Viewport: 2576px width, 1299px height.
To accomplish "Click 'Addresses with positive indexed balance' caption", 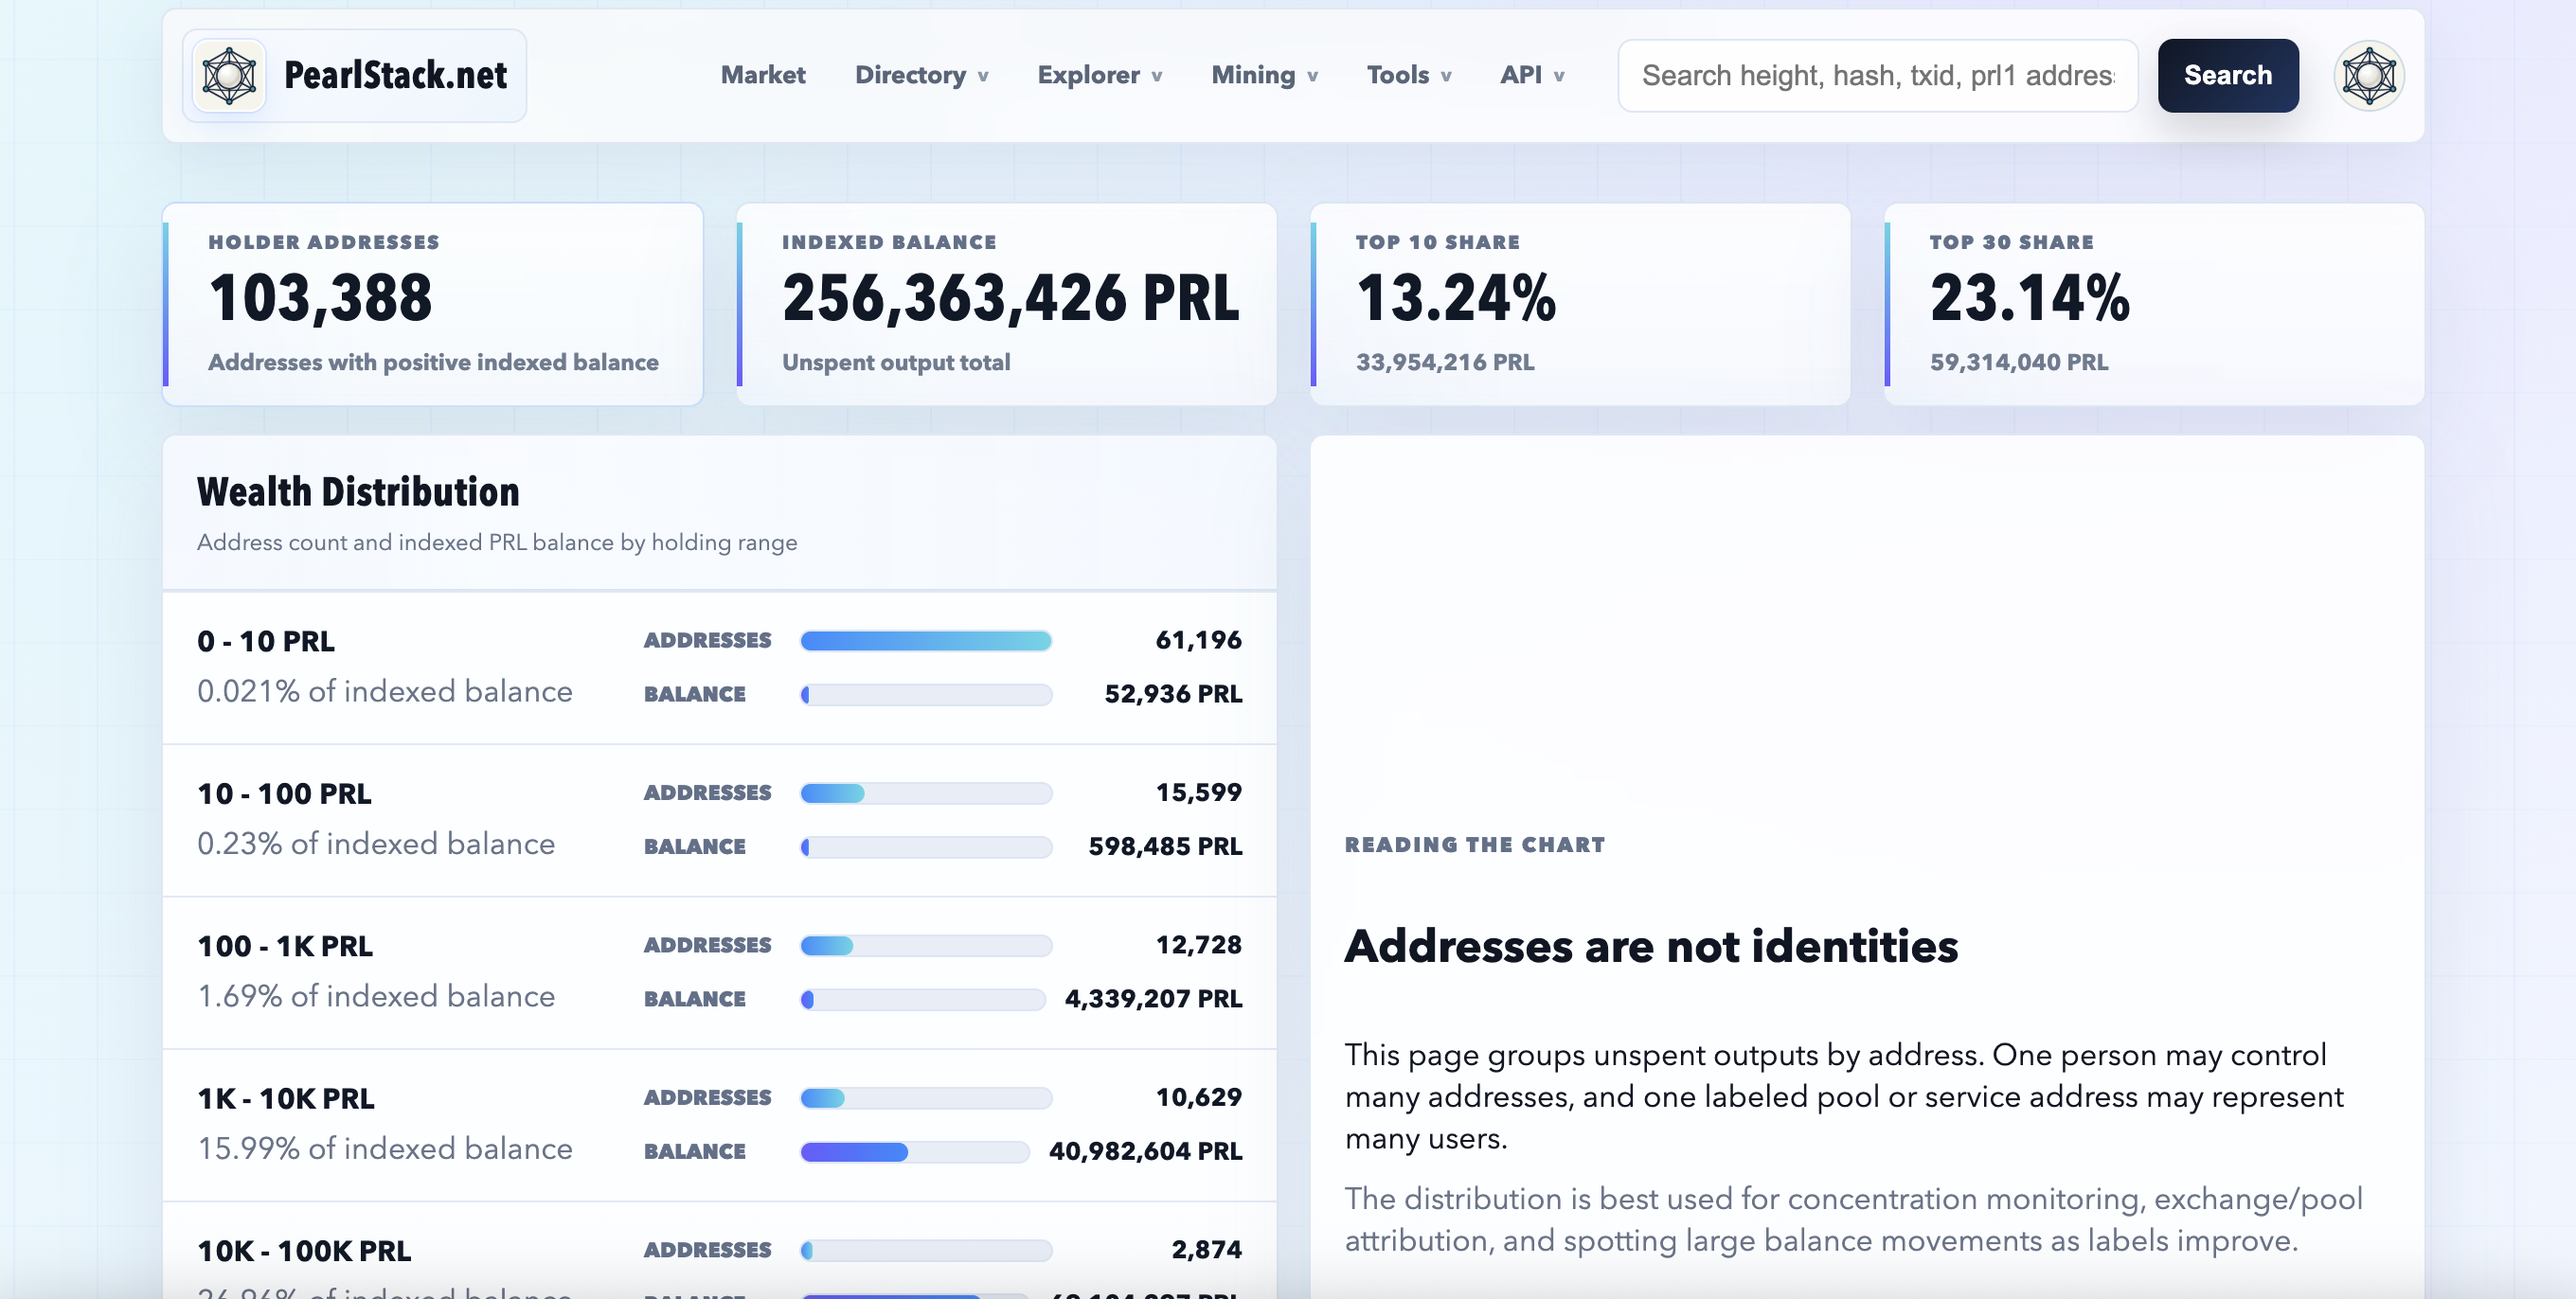I will click(x=433, y=362).
